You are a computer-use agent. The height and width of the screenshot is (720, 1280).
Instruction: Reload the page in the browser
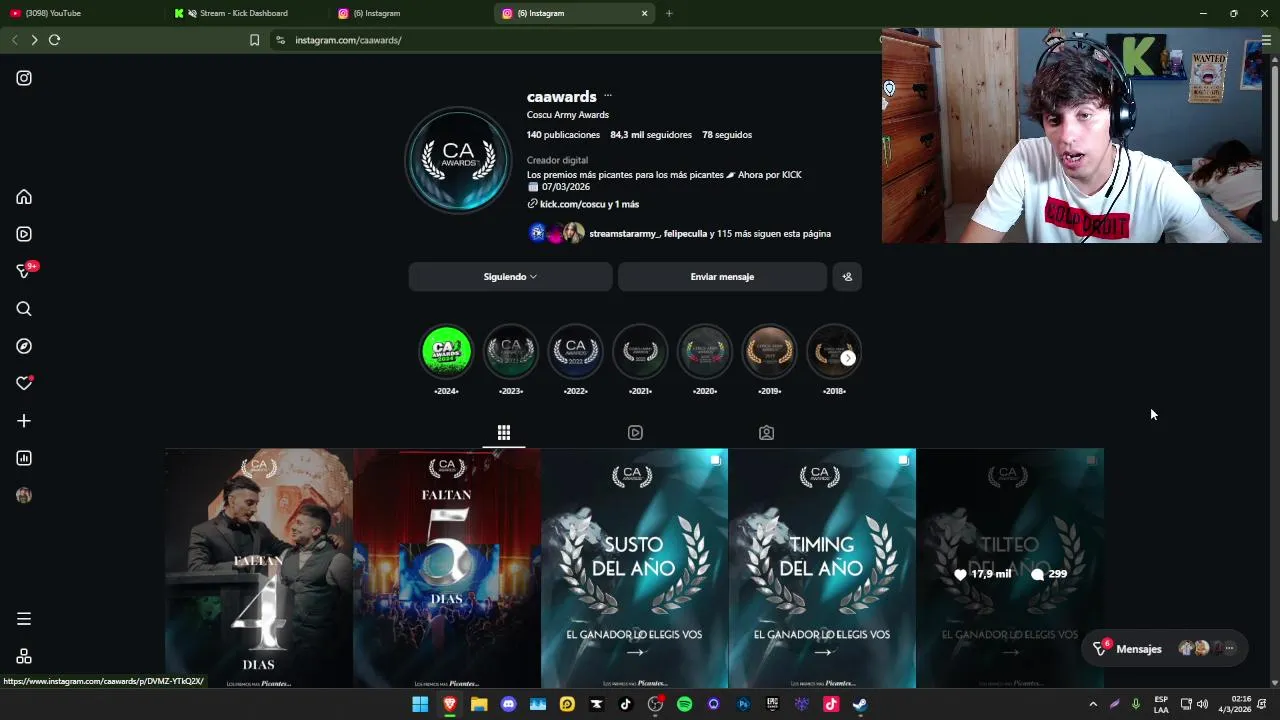[x=54, y=40]
